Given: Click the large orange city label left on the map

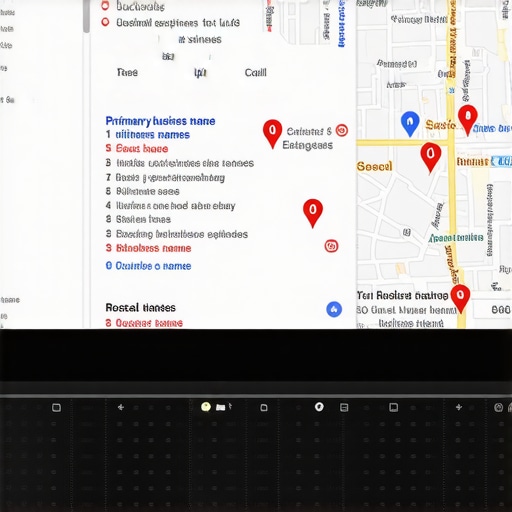Looking at the screenshot, I should click(x=374, y=166).
